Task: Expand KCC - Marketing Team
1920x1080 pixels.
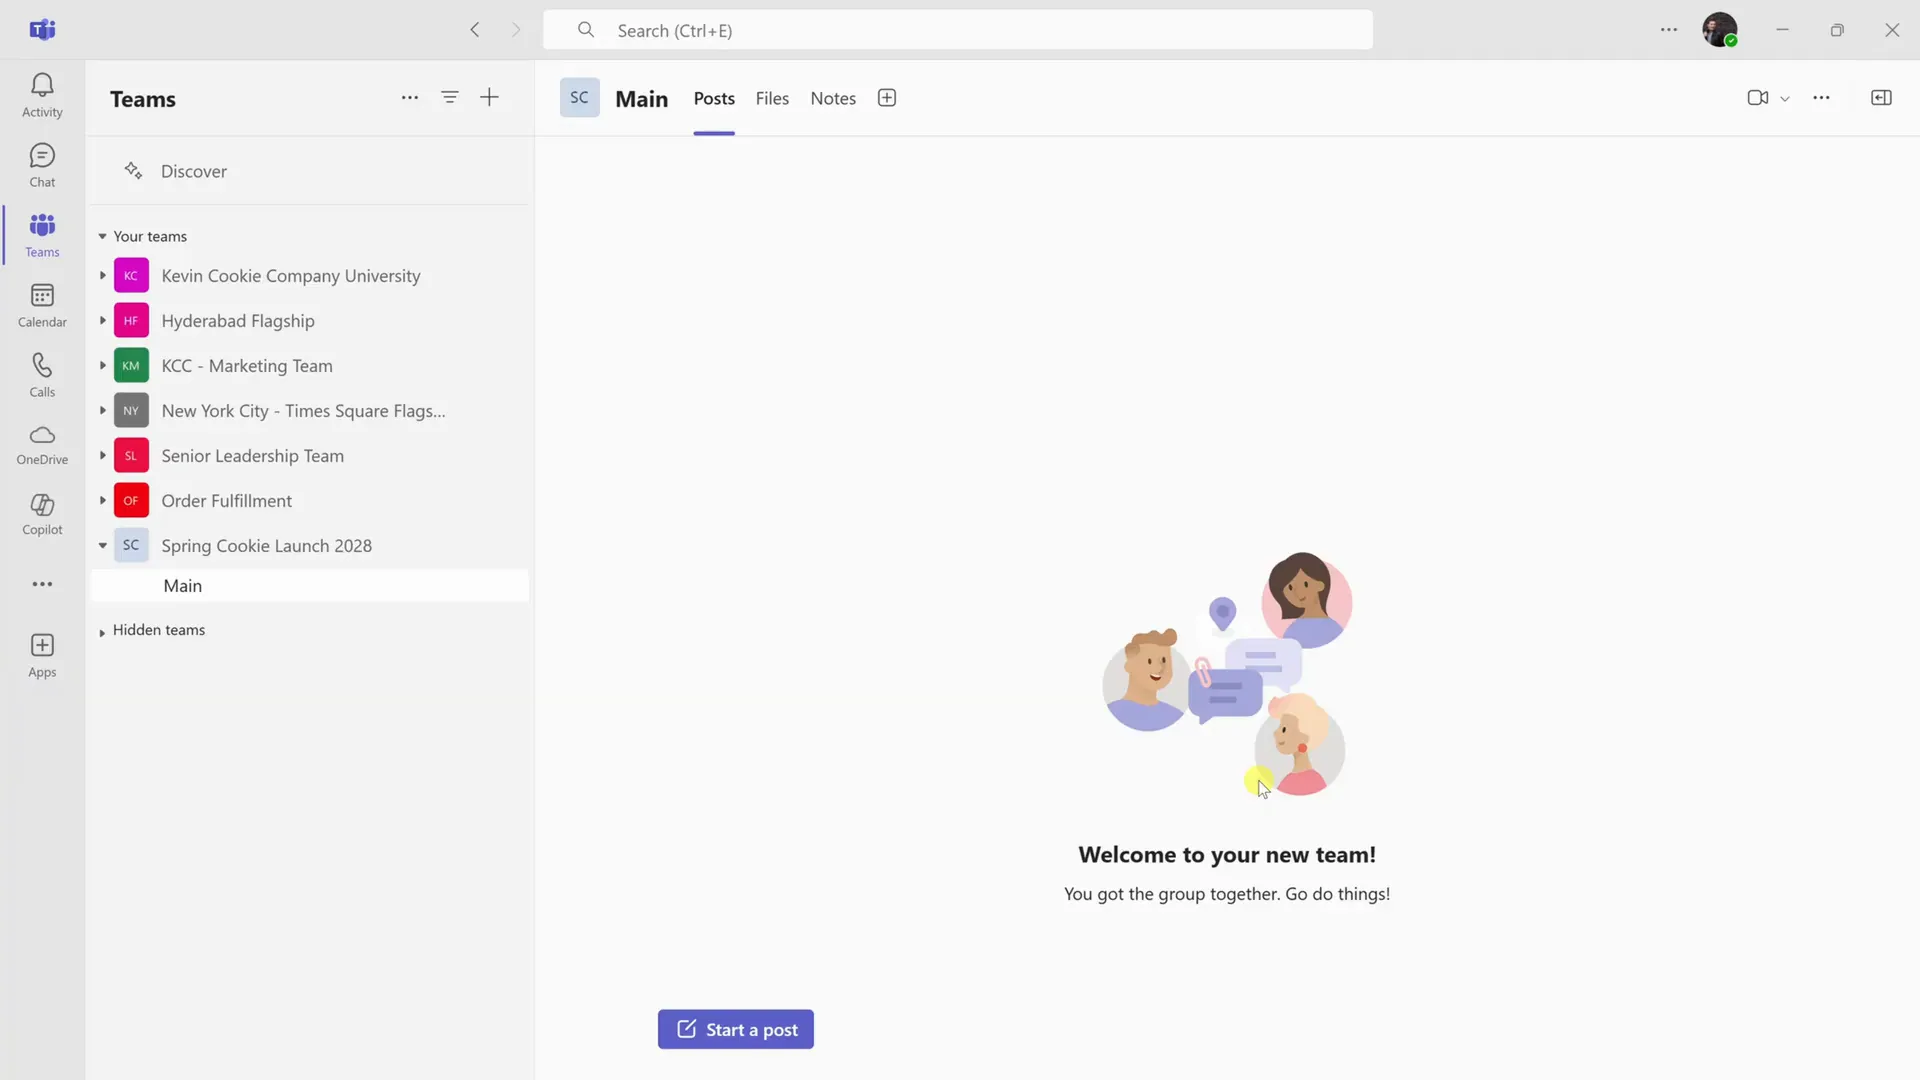Action: coord(102,366)
